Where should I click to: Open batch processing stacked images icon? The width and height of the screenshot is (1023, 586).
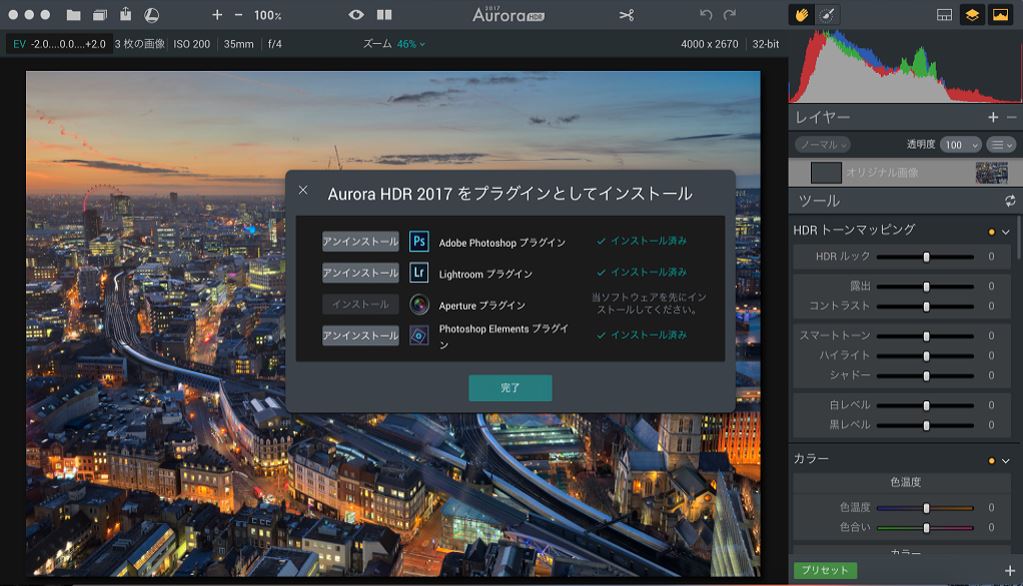100,15
